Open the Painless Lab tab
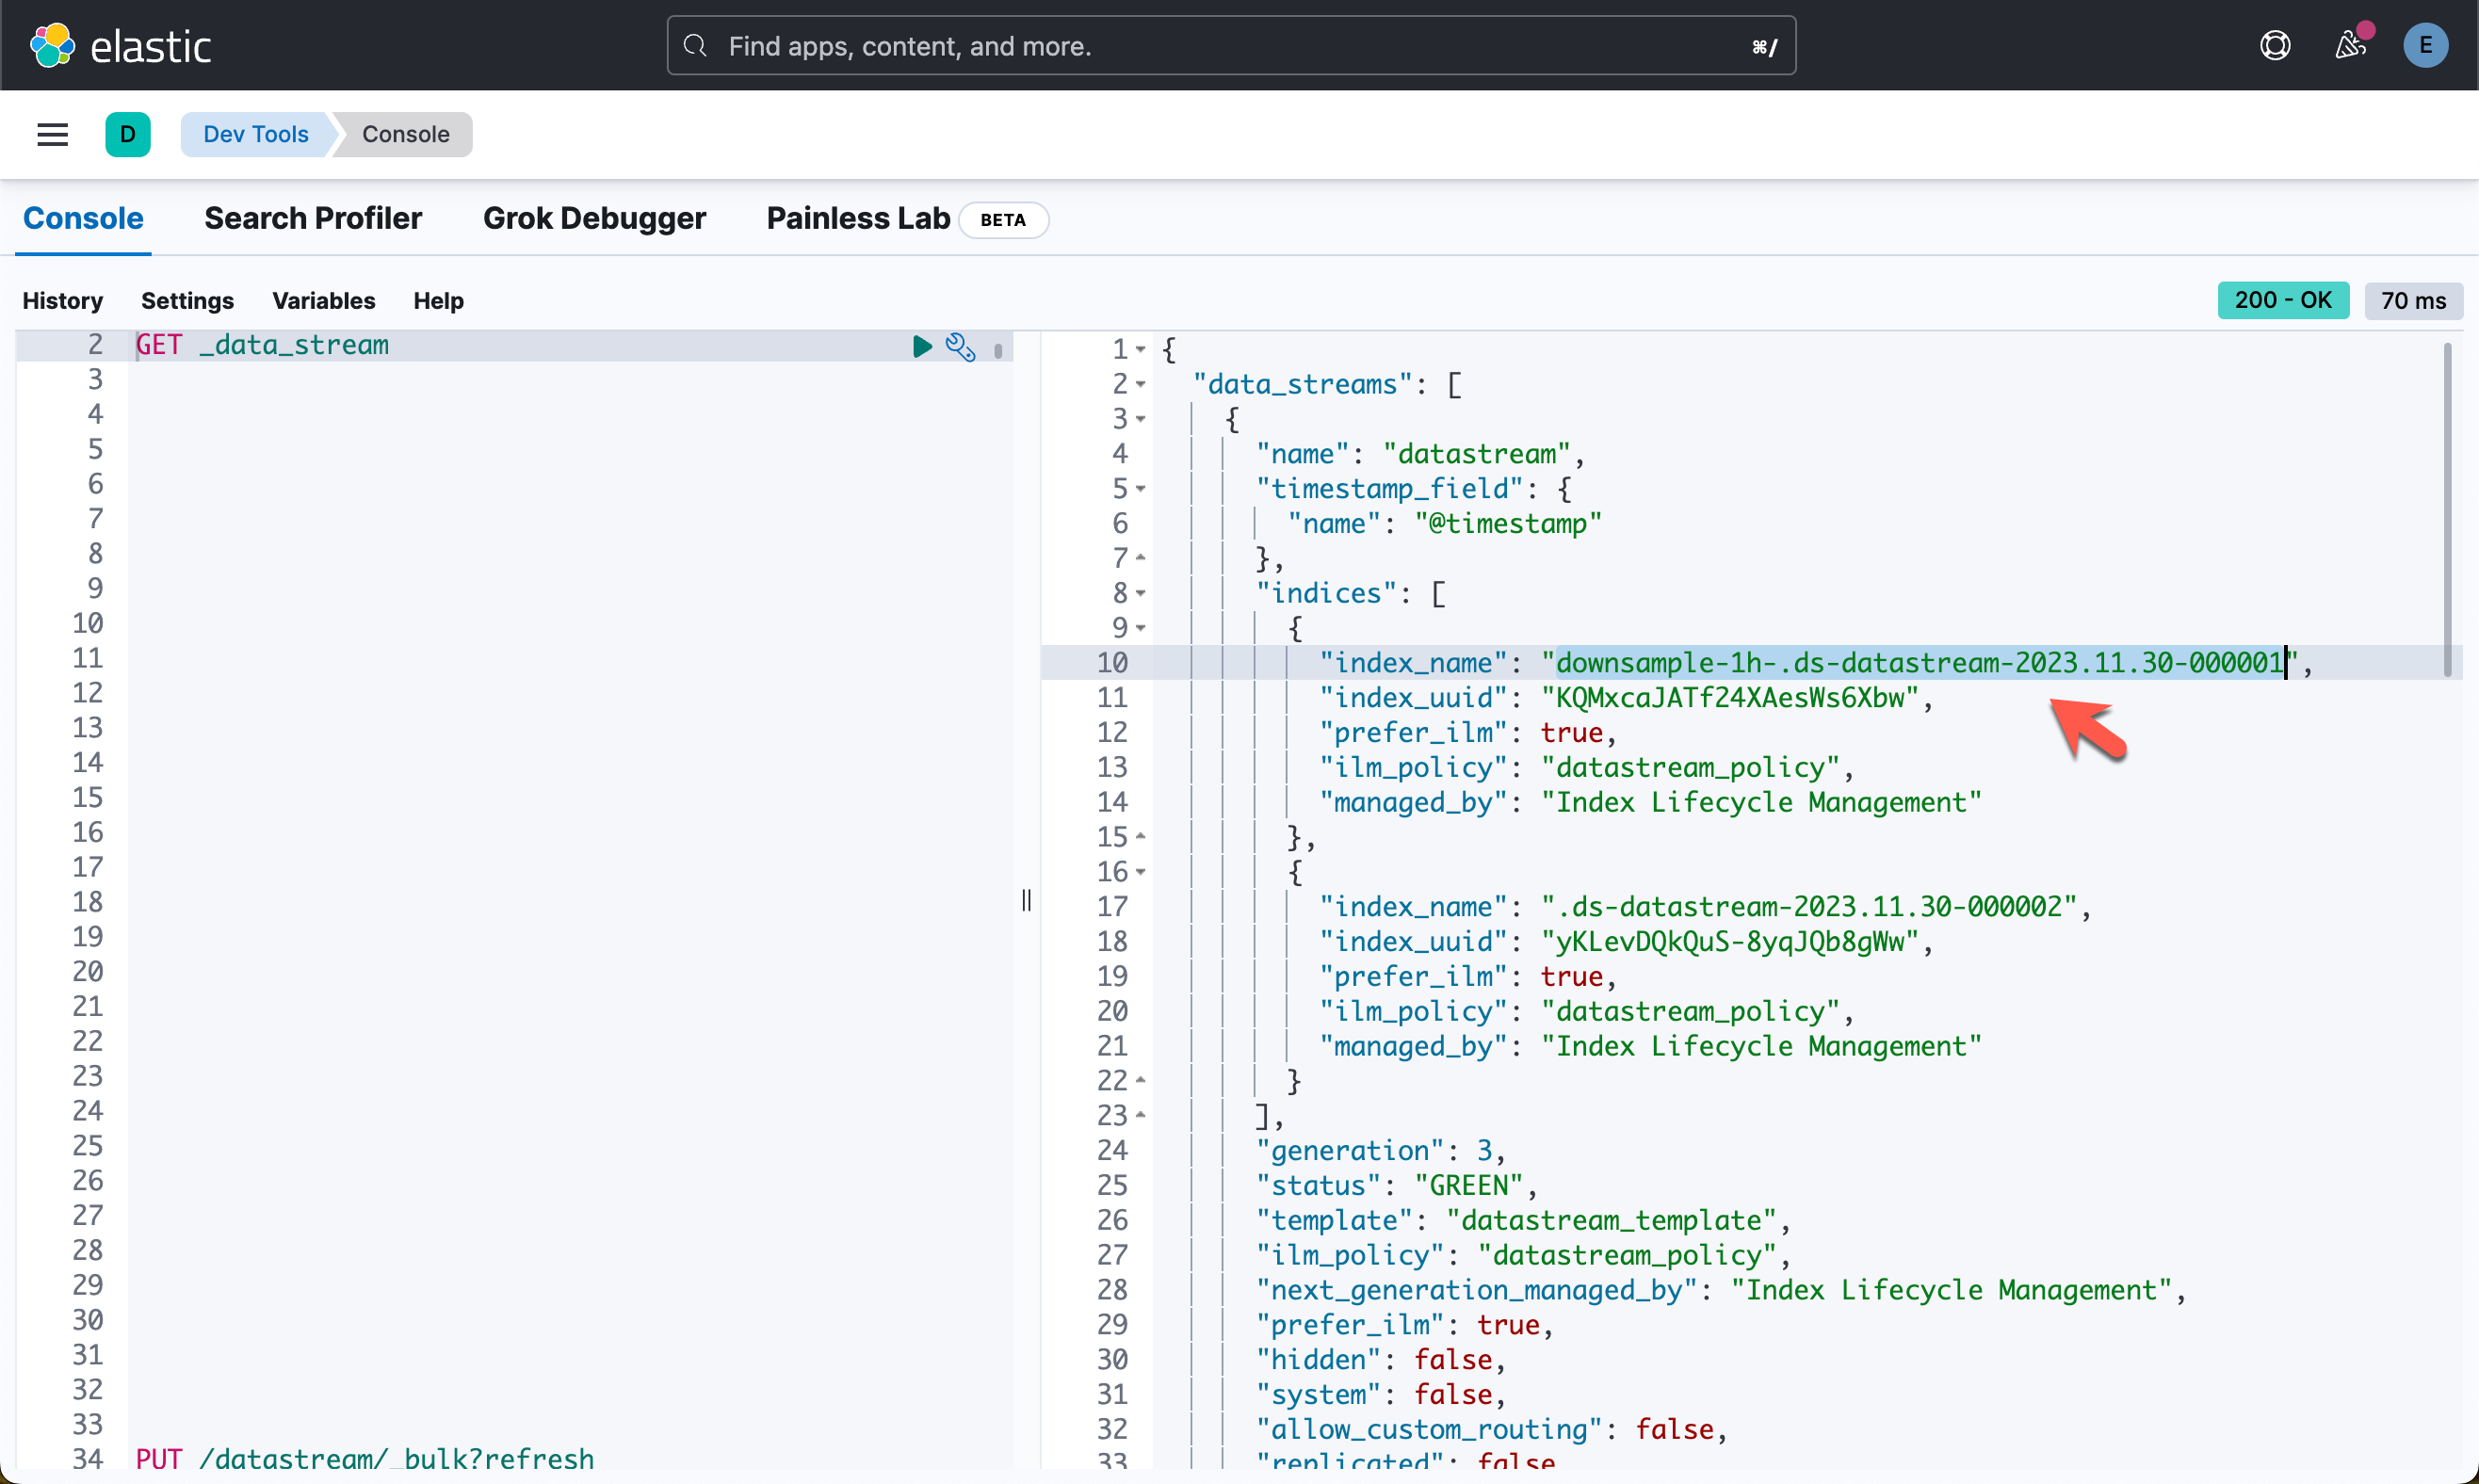2479x1484 pixels. pyautogui.click(x=858, y=218)
